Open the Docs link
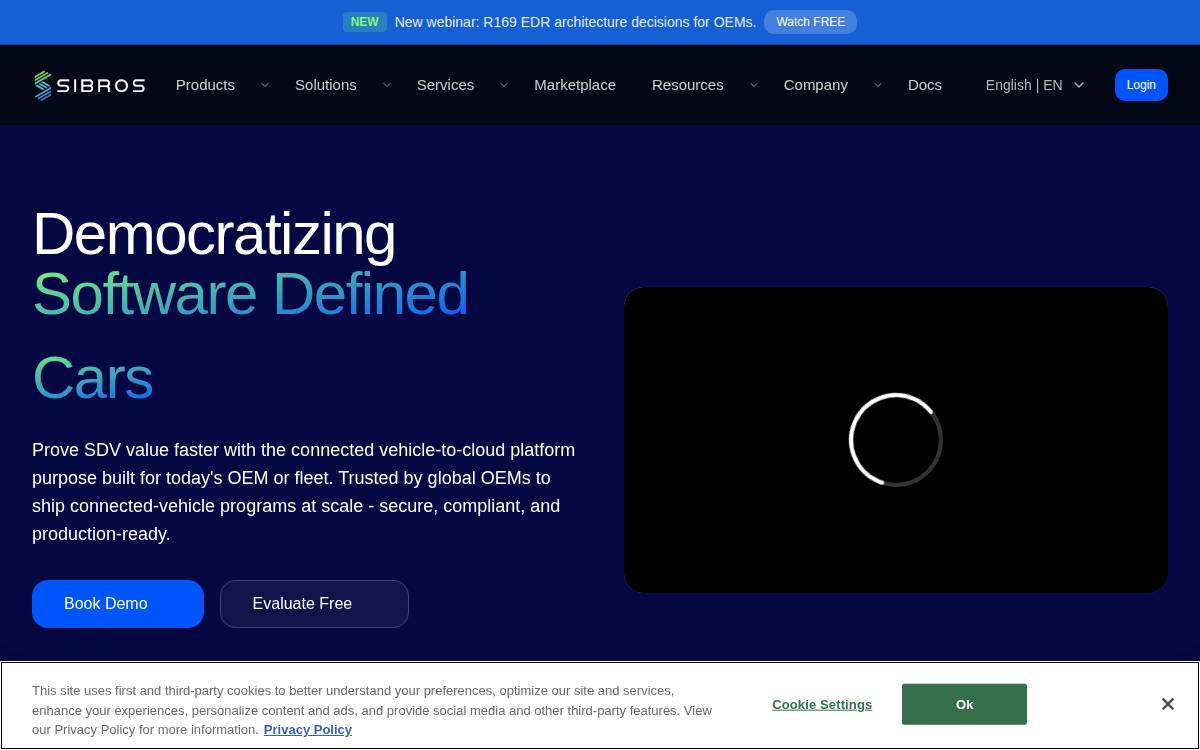This screenshot has width=1200, height=750. click(x=925, y=85)
